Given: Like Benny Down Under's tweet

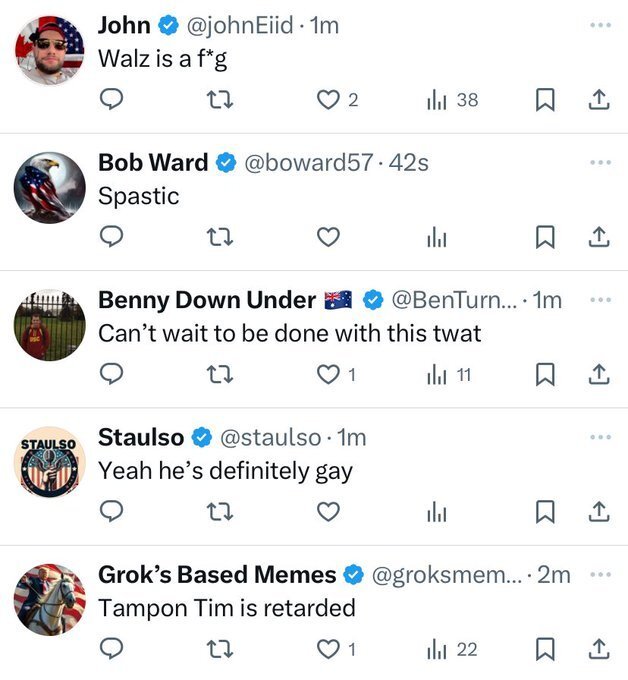Looking at the screenshot, I should pos(328,375).
